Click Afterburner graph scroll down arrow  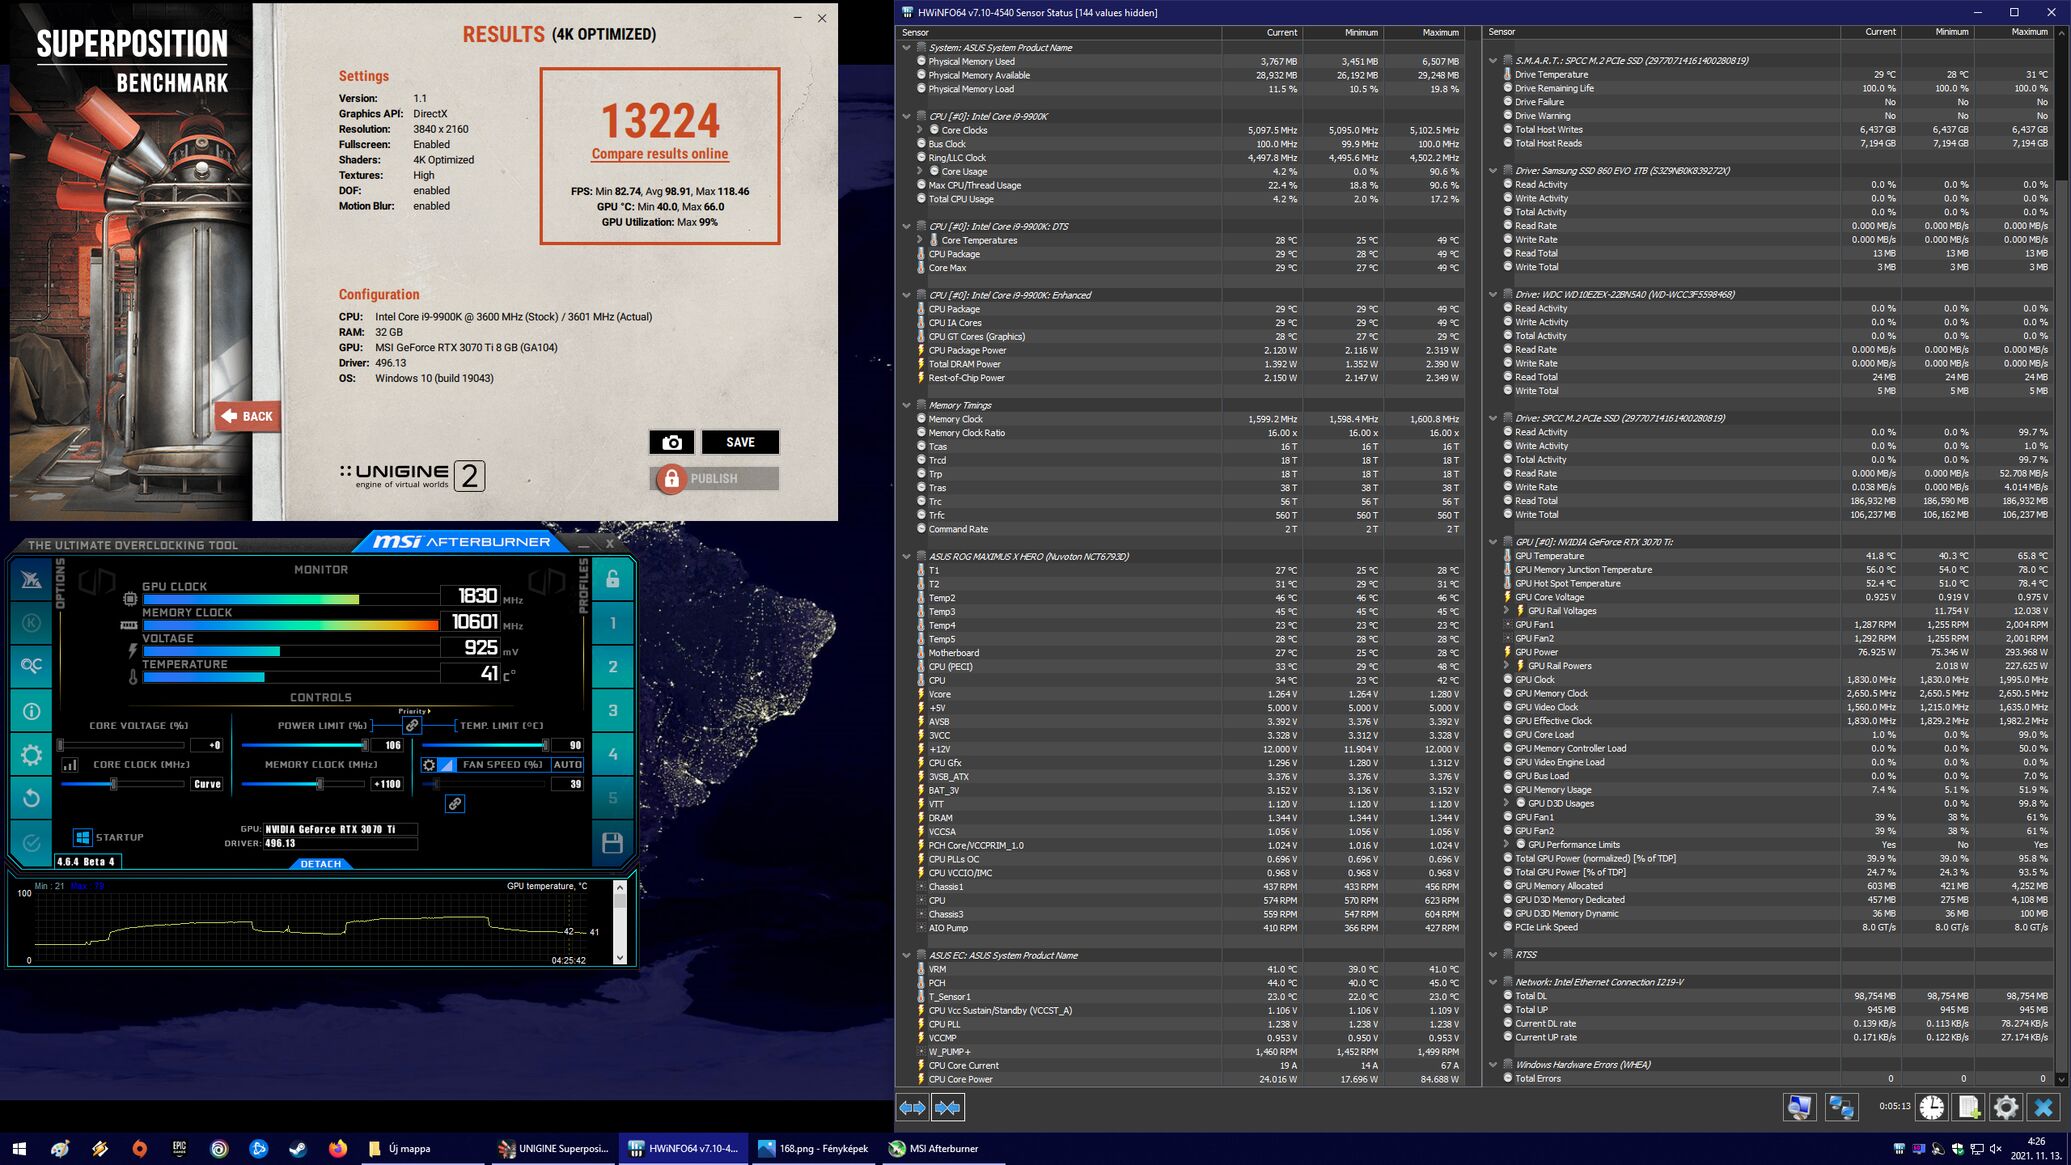coord(620,958)
